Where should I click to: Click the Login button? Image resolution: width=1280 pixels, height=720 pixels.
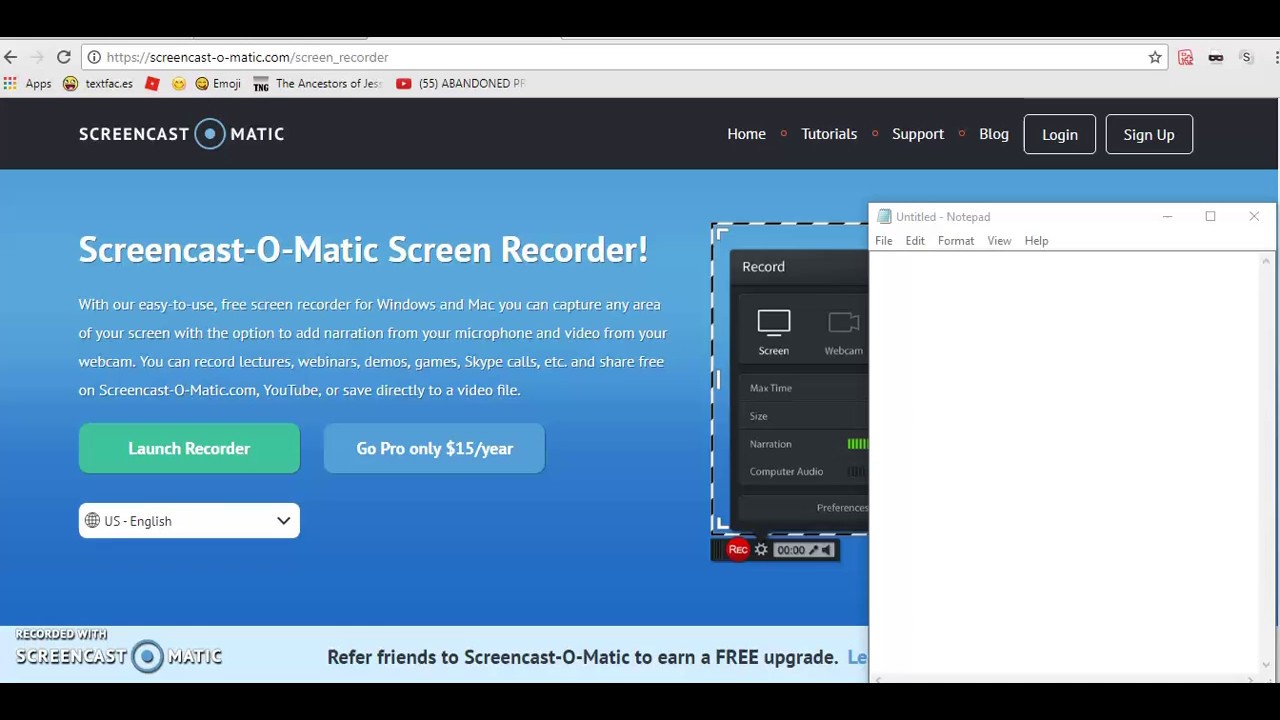(1060, 134)
